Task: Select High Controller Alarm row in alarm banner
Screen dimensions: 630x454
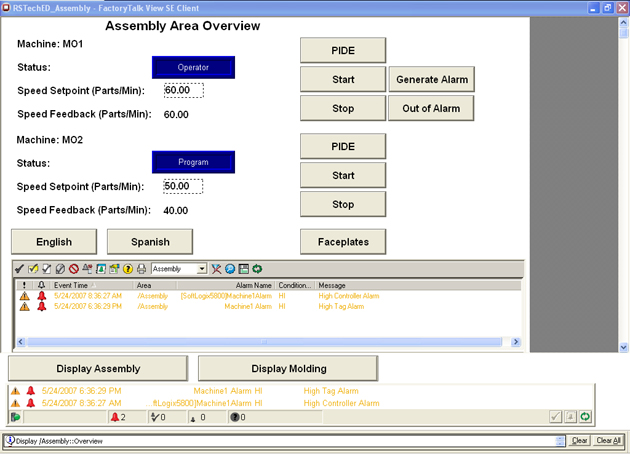Action: pos(301,403)
